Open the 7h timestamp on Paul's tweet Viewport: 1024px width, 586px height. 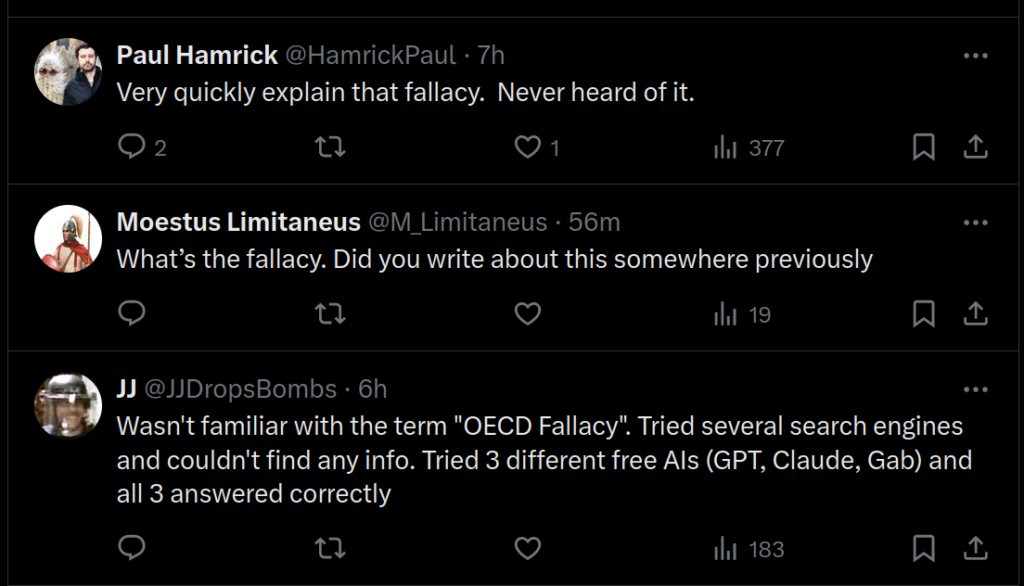[491, 56]
